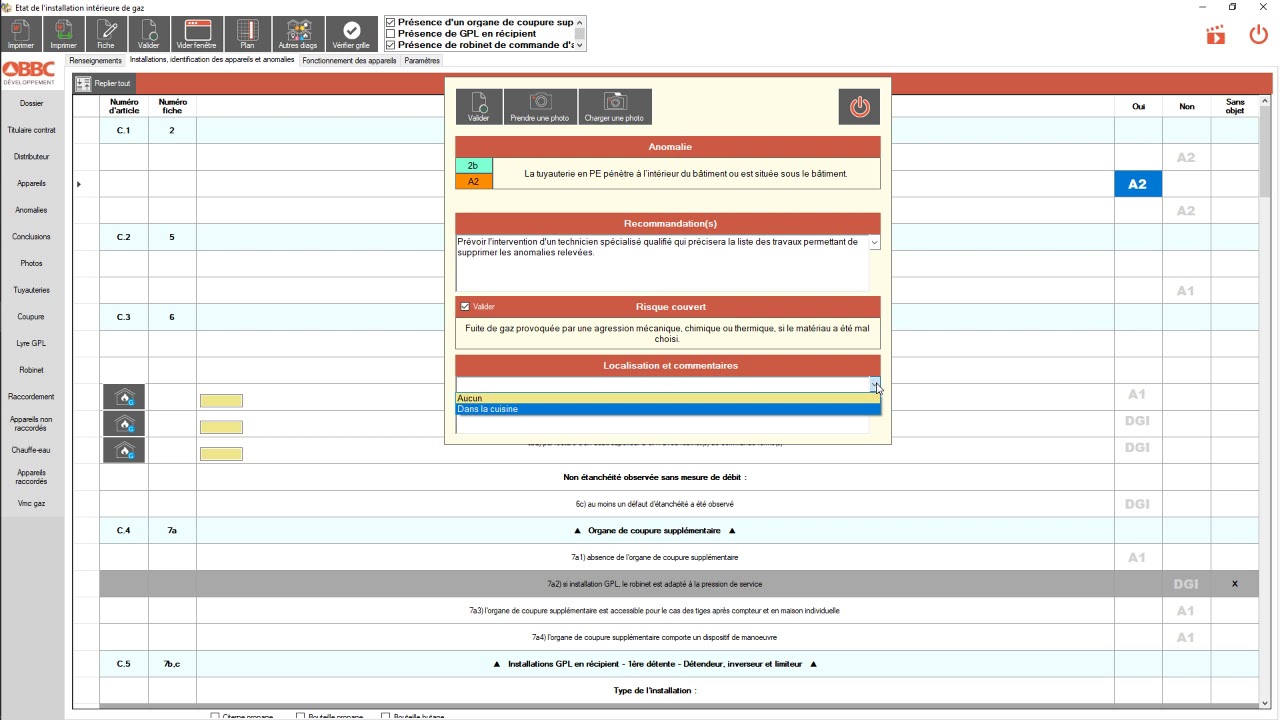This screenshot has width=1280, height=720.
Task: Click the Imprimer button with green arrows icon
Action: click(63, 34)
